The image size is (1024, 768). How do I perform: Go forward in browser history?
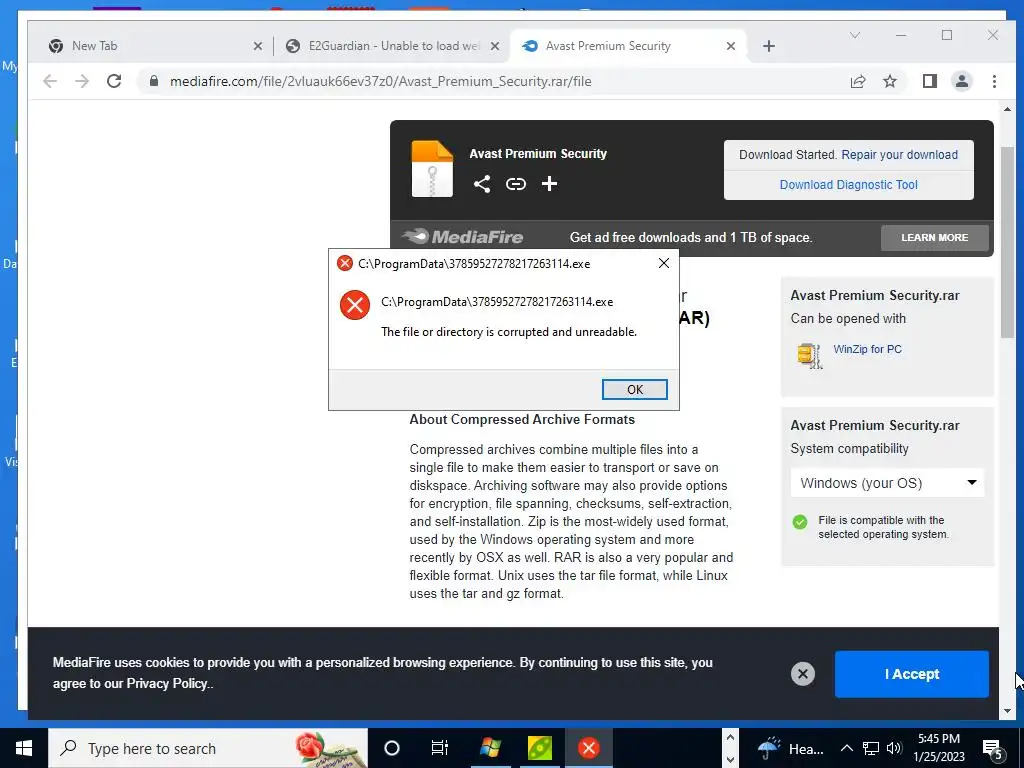pyautogui.click(x=82, y=81)
